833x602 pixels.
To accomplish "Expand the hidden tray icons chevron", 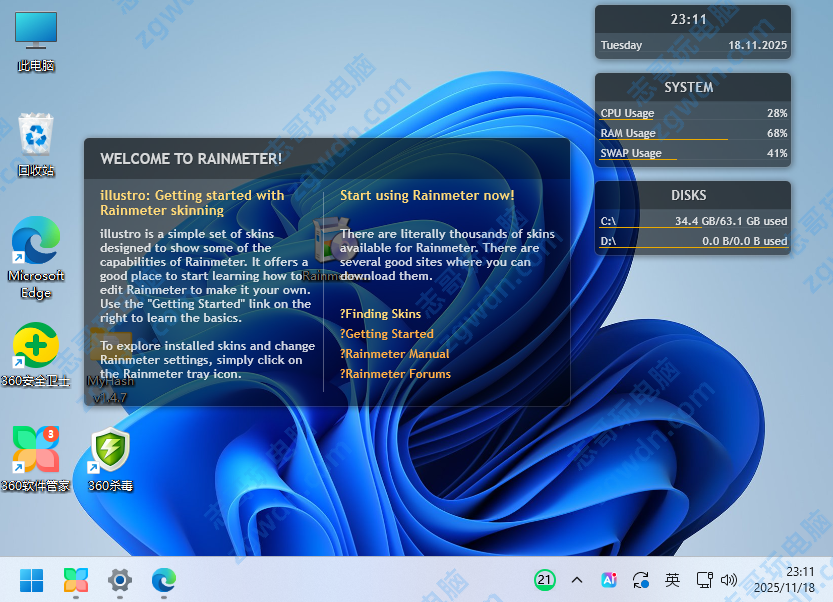I will click(x=577, y=579).
